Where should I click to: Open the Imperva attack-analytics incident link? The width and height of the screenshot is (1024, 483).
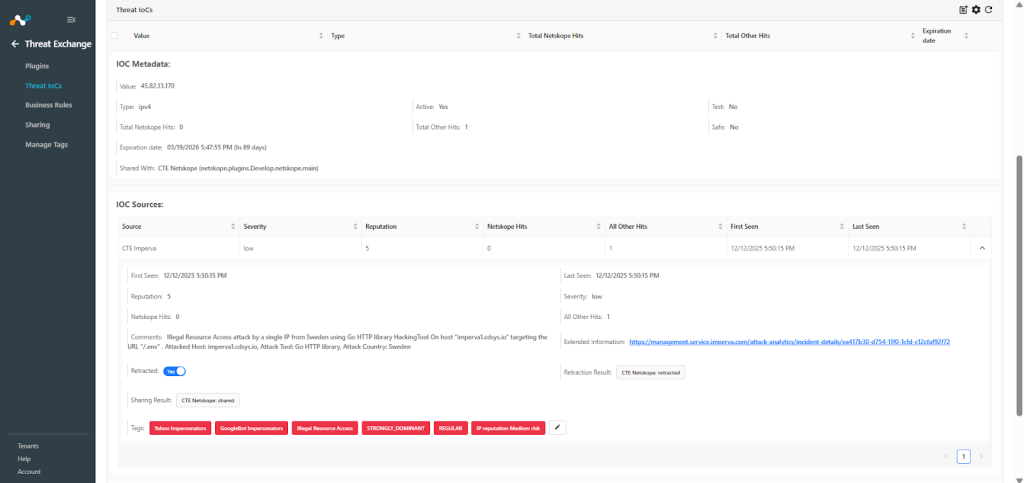(789, 341)
